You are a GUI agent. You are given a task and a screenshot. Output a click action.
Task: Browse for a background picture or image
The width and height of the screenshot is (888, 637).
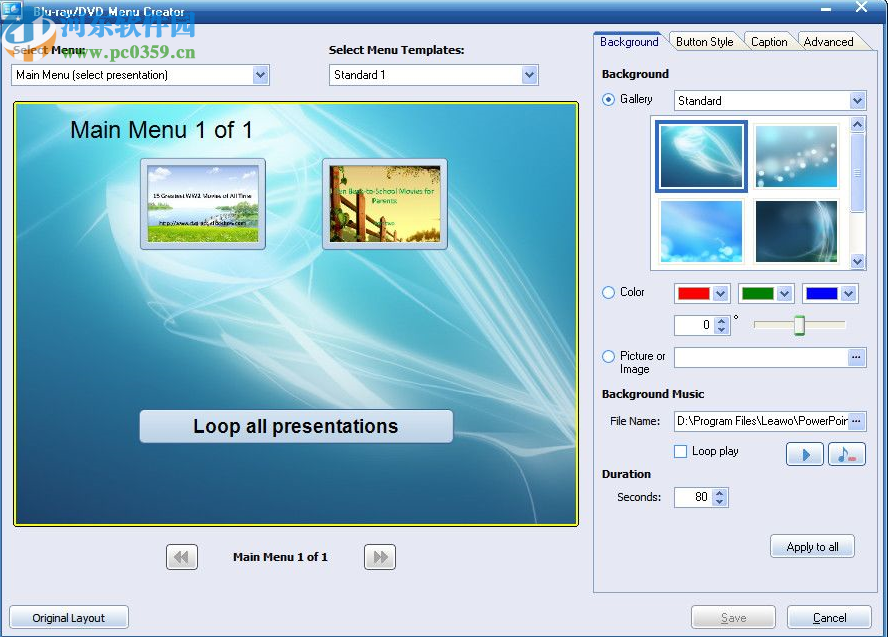click(857, 357)
